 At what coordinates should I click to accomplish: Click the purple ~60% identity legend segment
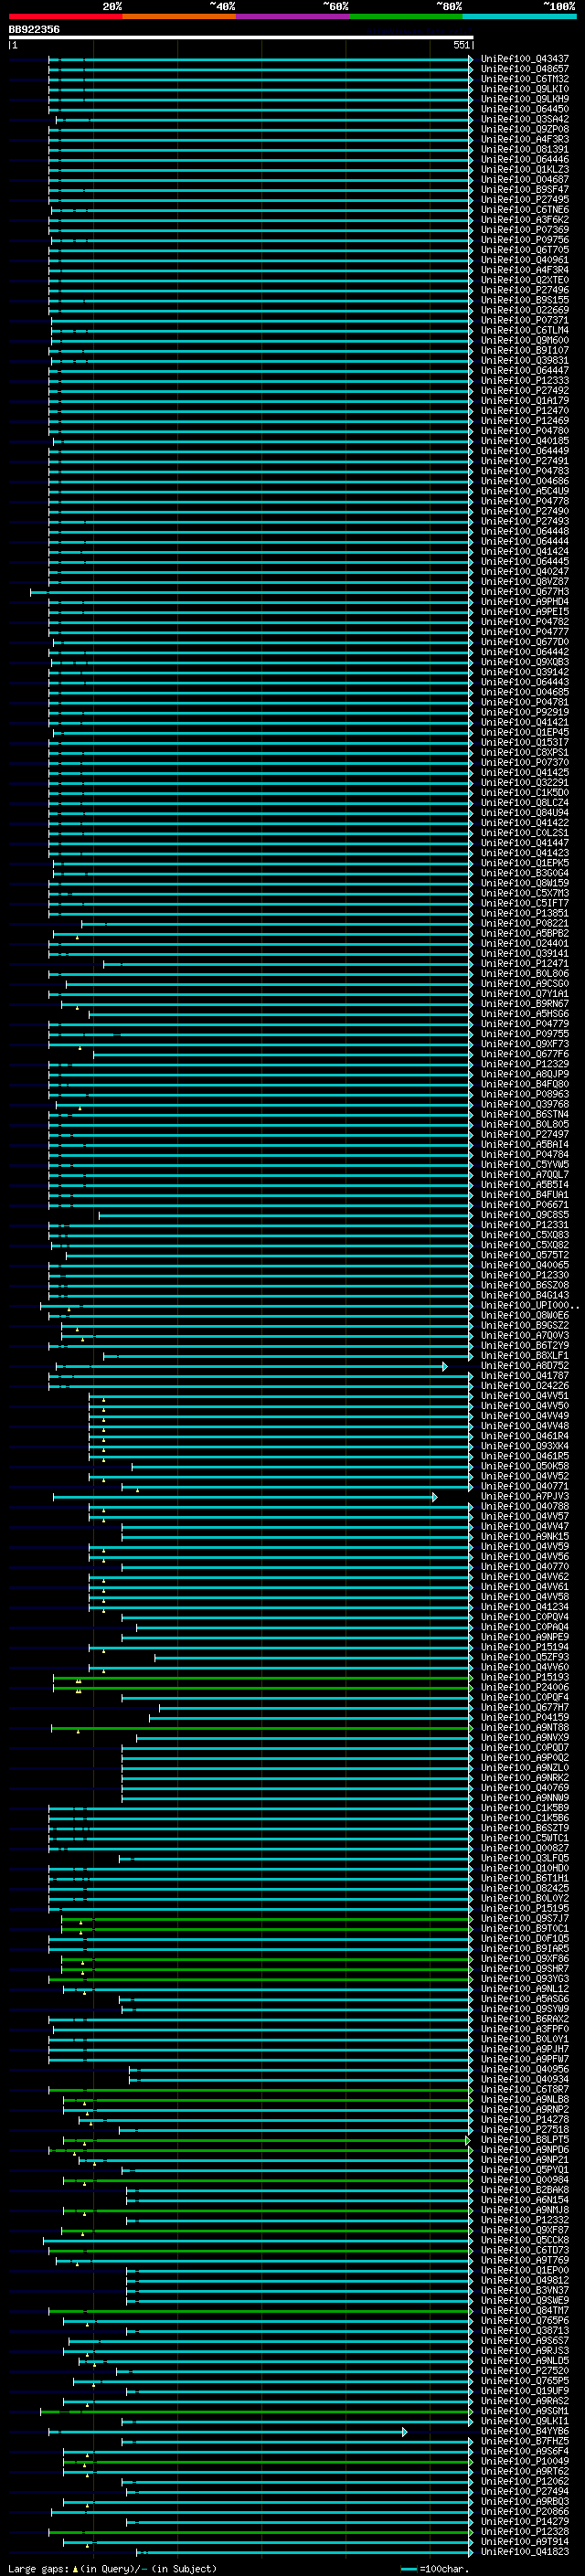pyautogui.click(x=293, y=16)
